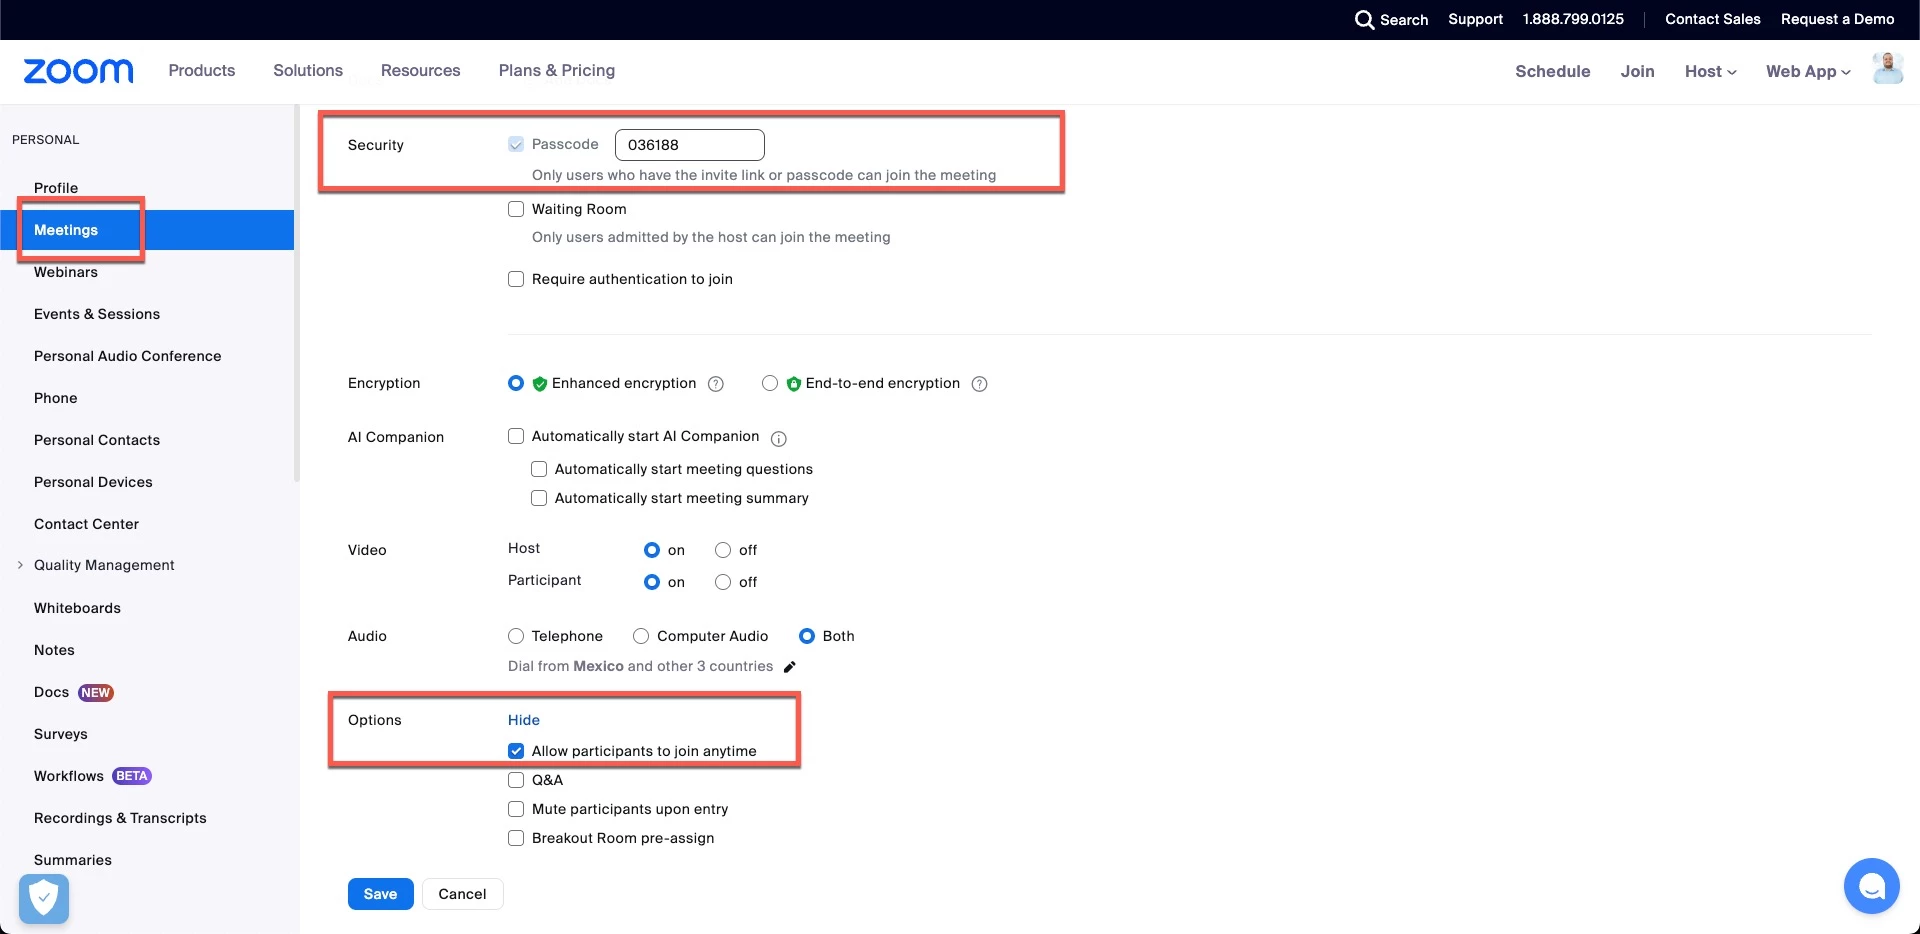
Task: Toggle the Passcode checkbox
Action: pyautogui.click(x=516, y=144)
